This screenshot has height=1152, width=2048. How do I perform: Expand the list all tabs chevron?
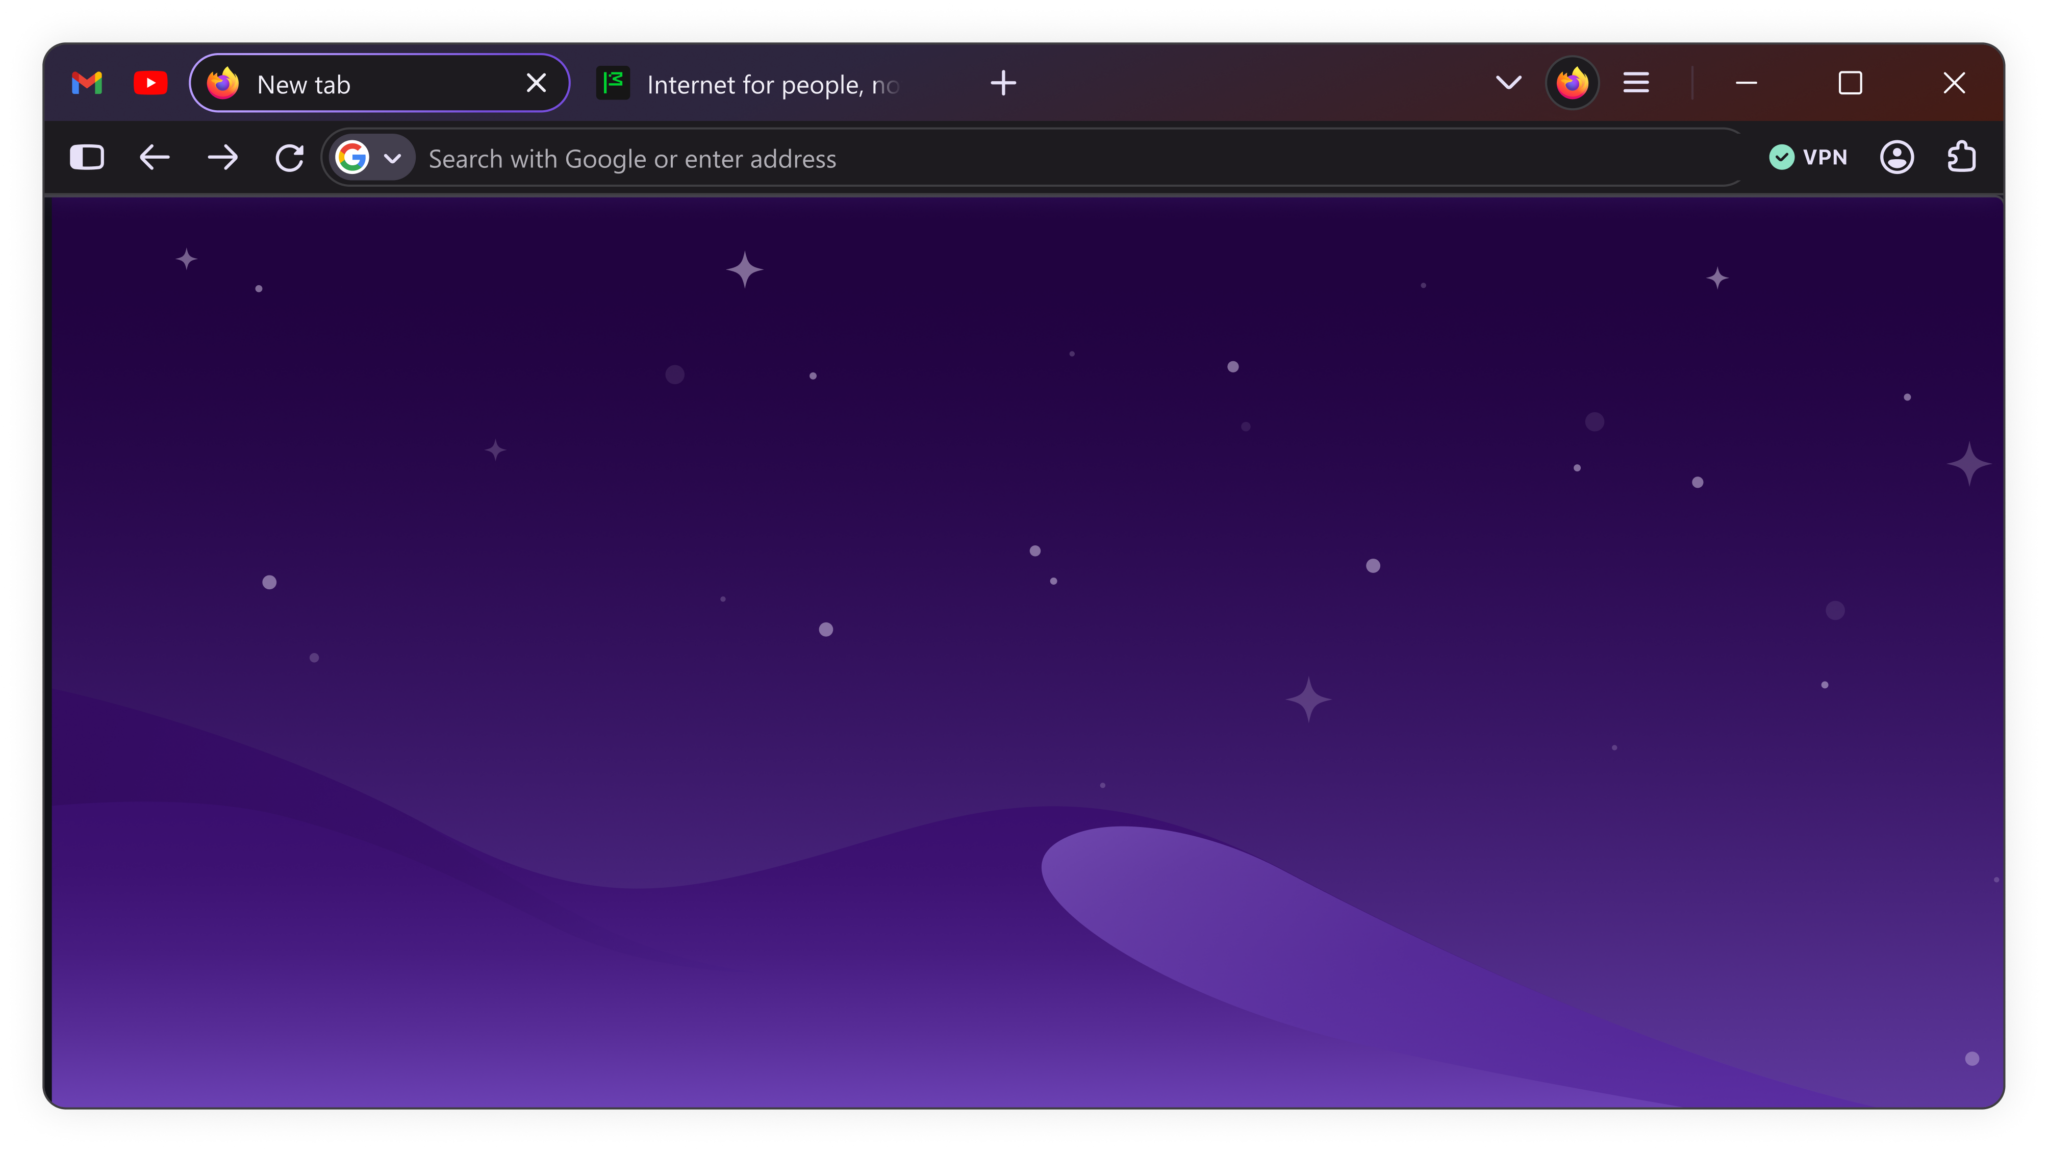pos(1508,83)
